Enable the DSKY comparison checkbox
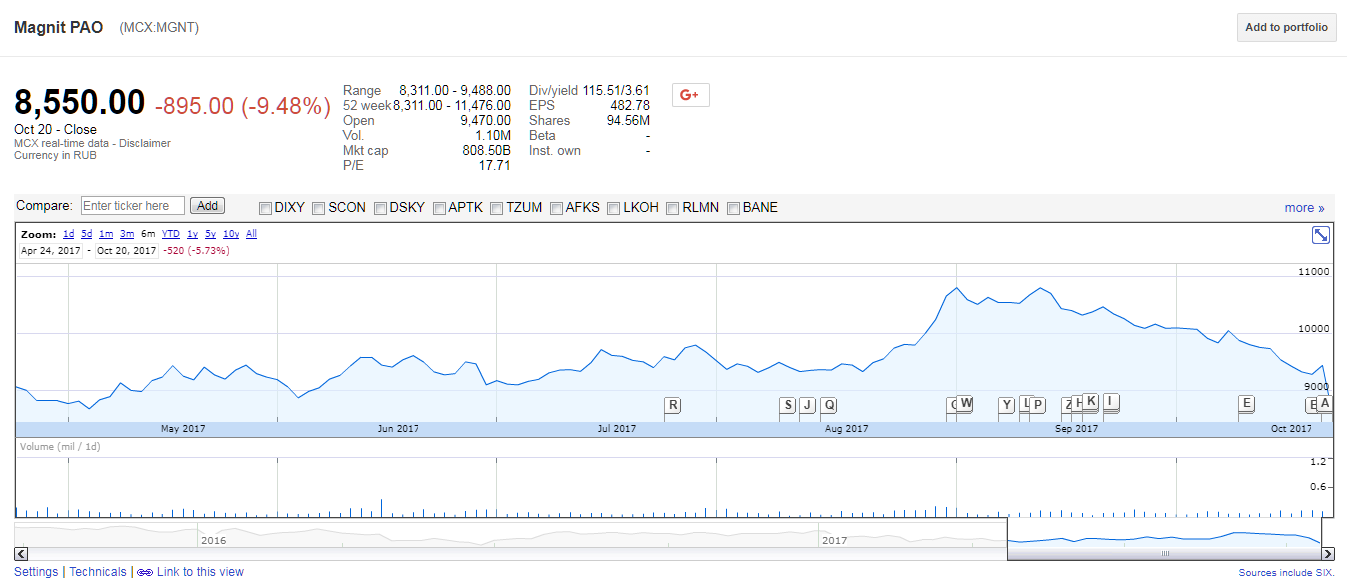1347x584 pixels. [x=380, y=208]
